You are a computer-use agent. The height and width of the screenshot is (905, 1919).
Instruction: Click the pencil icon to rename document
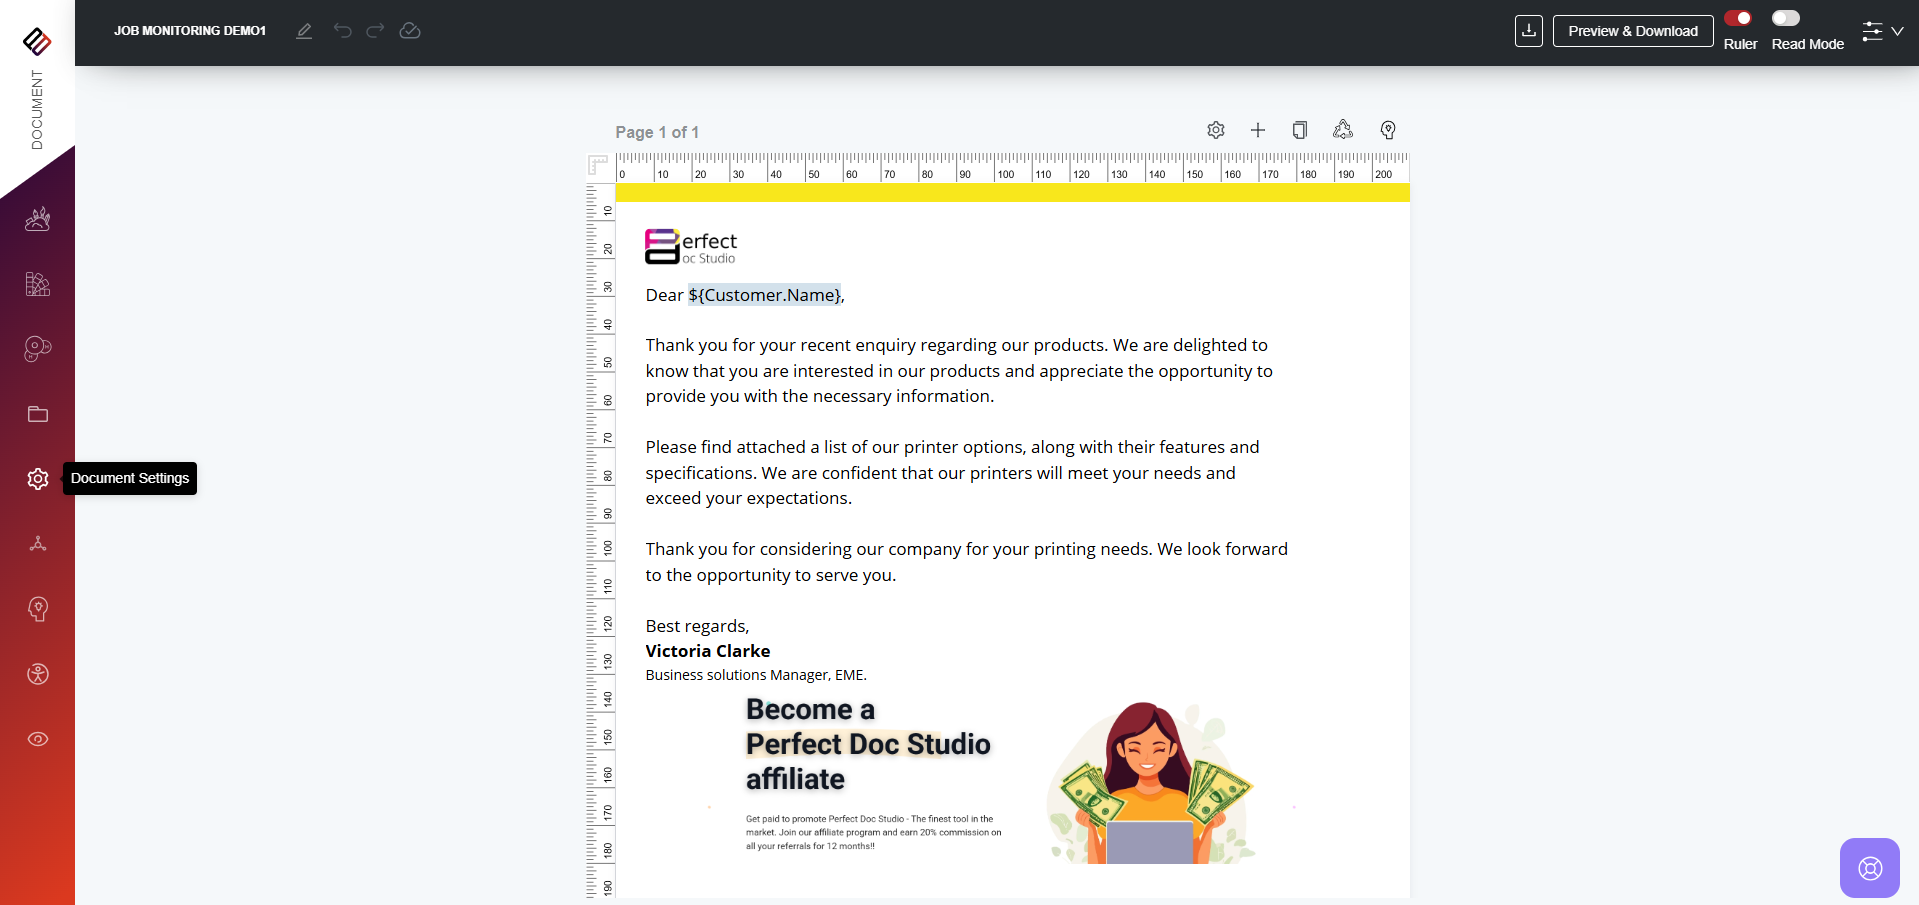[x=304, y=31]
